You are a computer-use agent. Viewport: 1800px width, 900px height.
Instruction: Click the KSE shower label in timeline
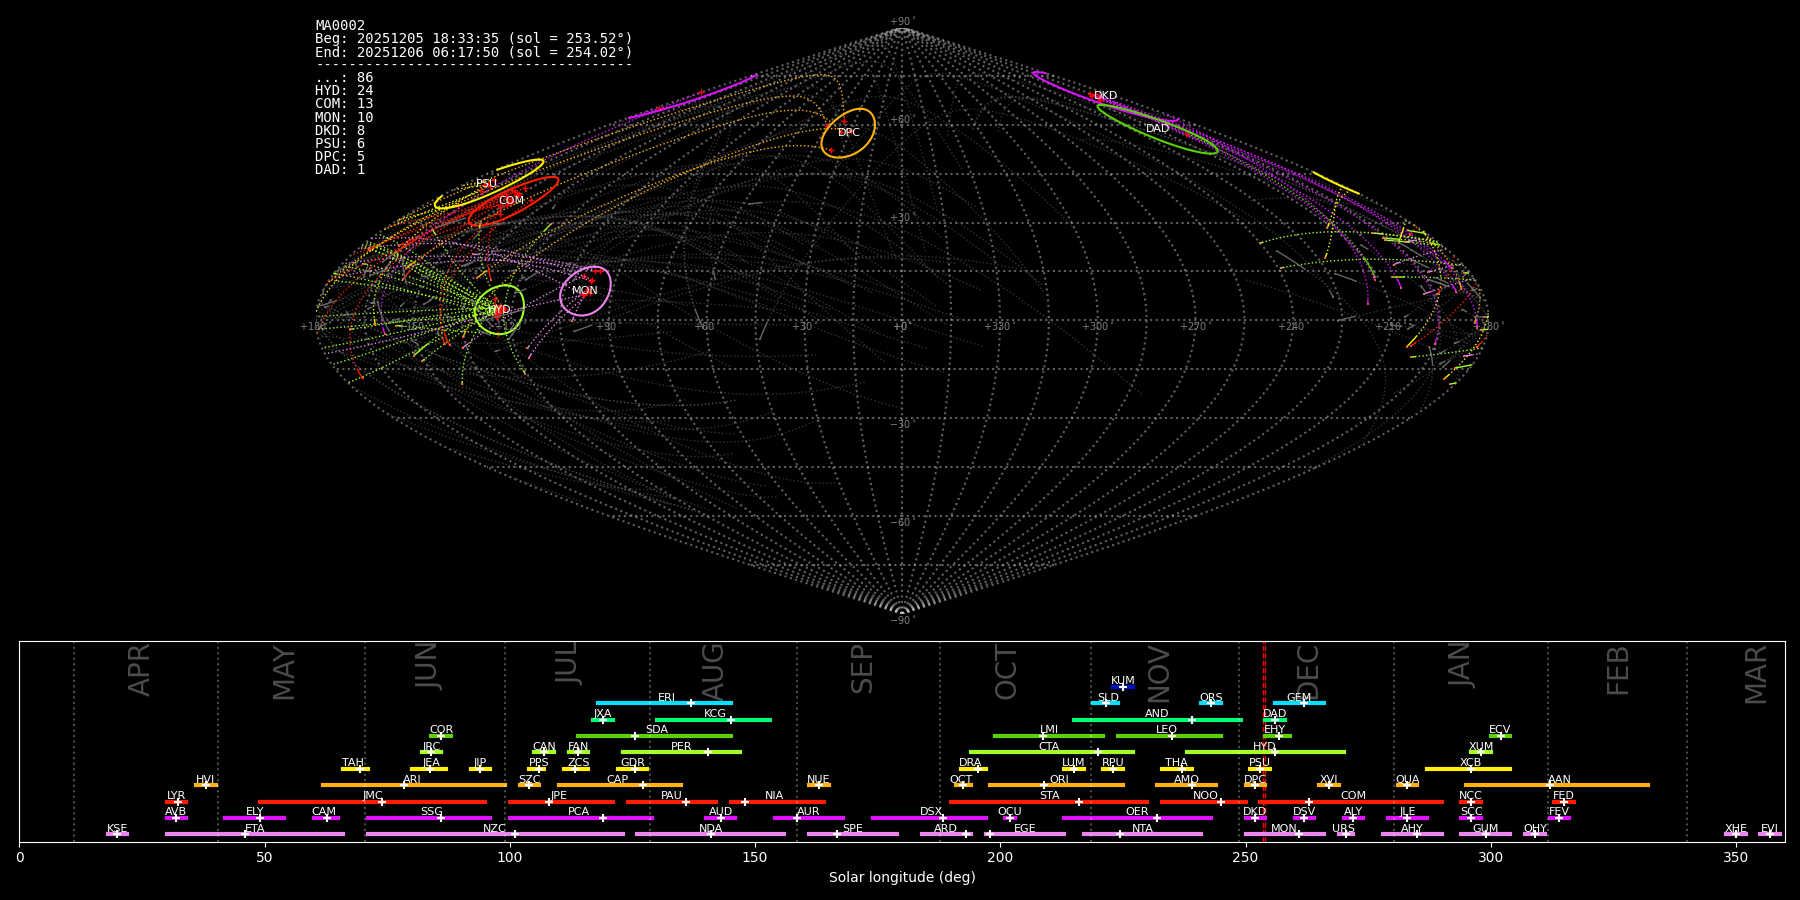117,829
